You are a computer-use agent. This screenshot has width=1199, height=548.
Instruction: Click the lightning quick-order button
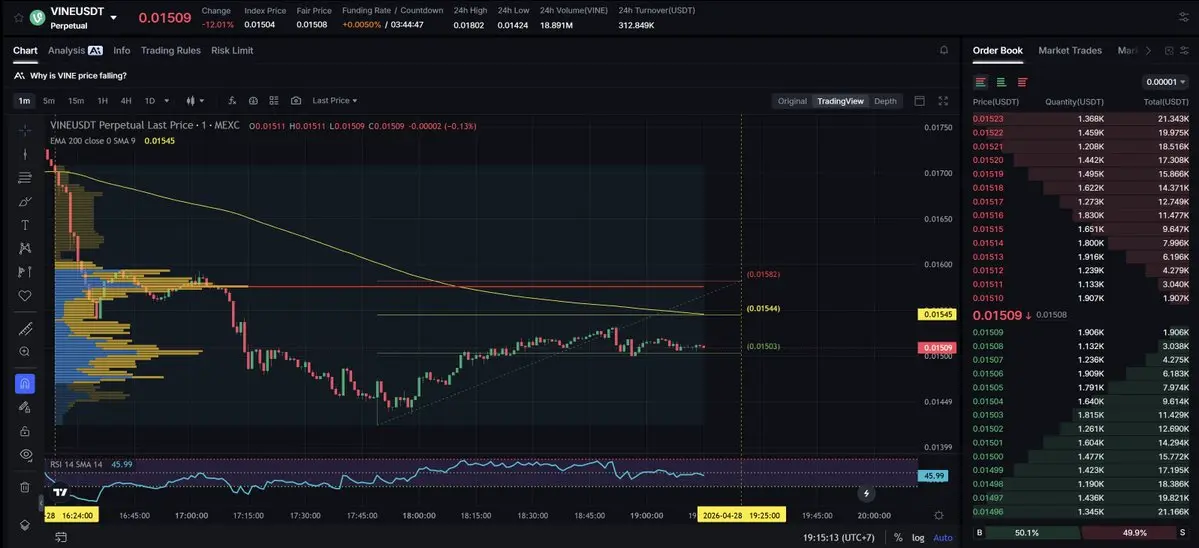click(866, 494)
